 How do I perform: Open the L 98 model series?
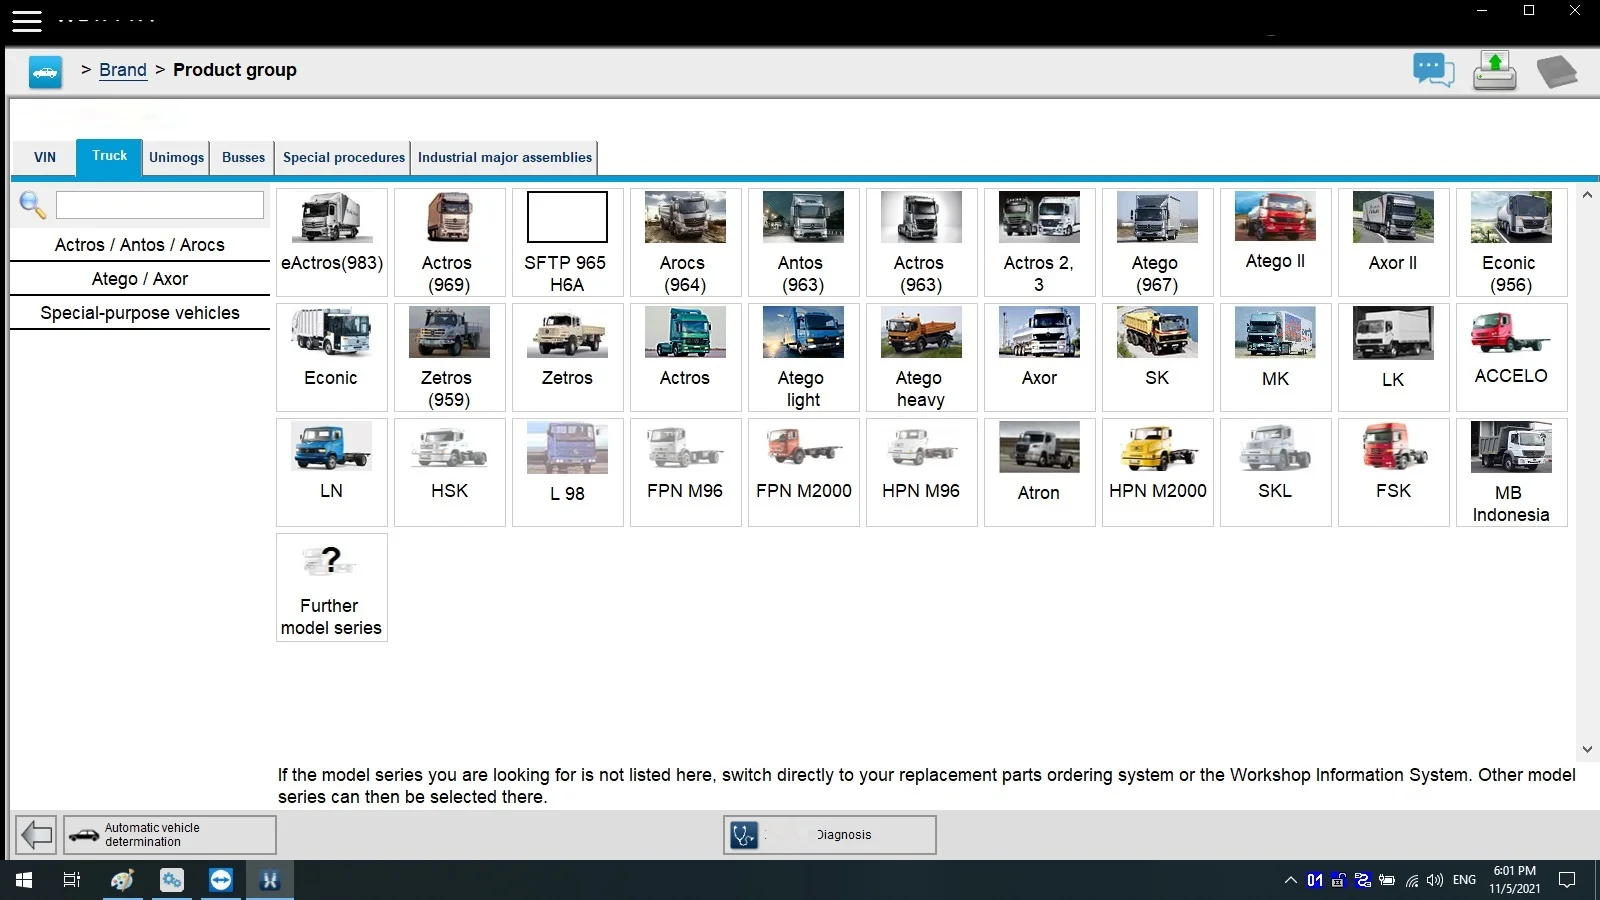[568, 472]
